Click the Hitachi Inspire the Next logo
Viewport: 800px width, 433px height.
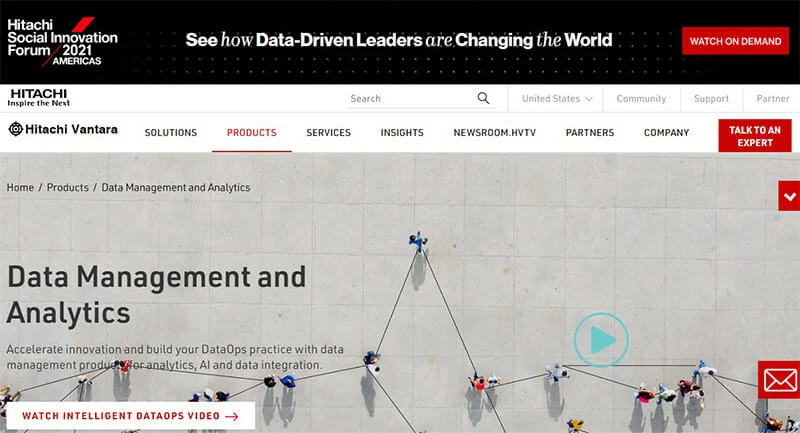click(x=38, y=97)
